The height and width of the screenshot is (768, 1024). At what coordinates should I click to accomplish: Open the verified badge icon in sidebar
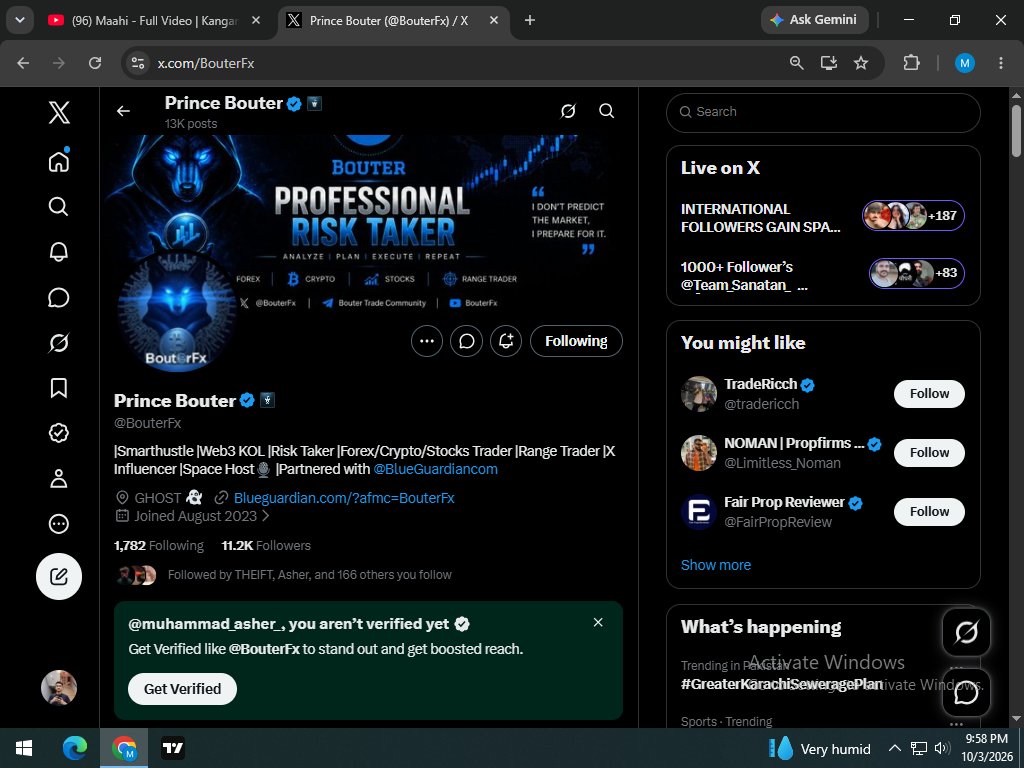(59, 433)
